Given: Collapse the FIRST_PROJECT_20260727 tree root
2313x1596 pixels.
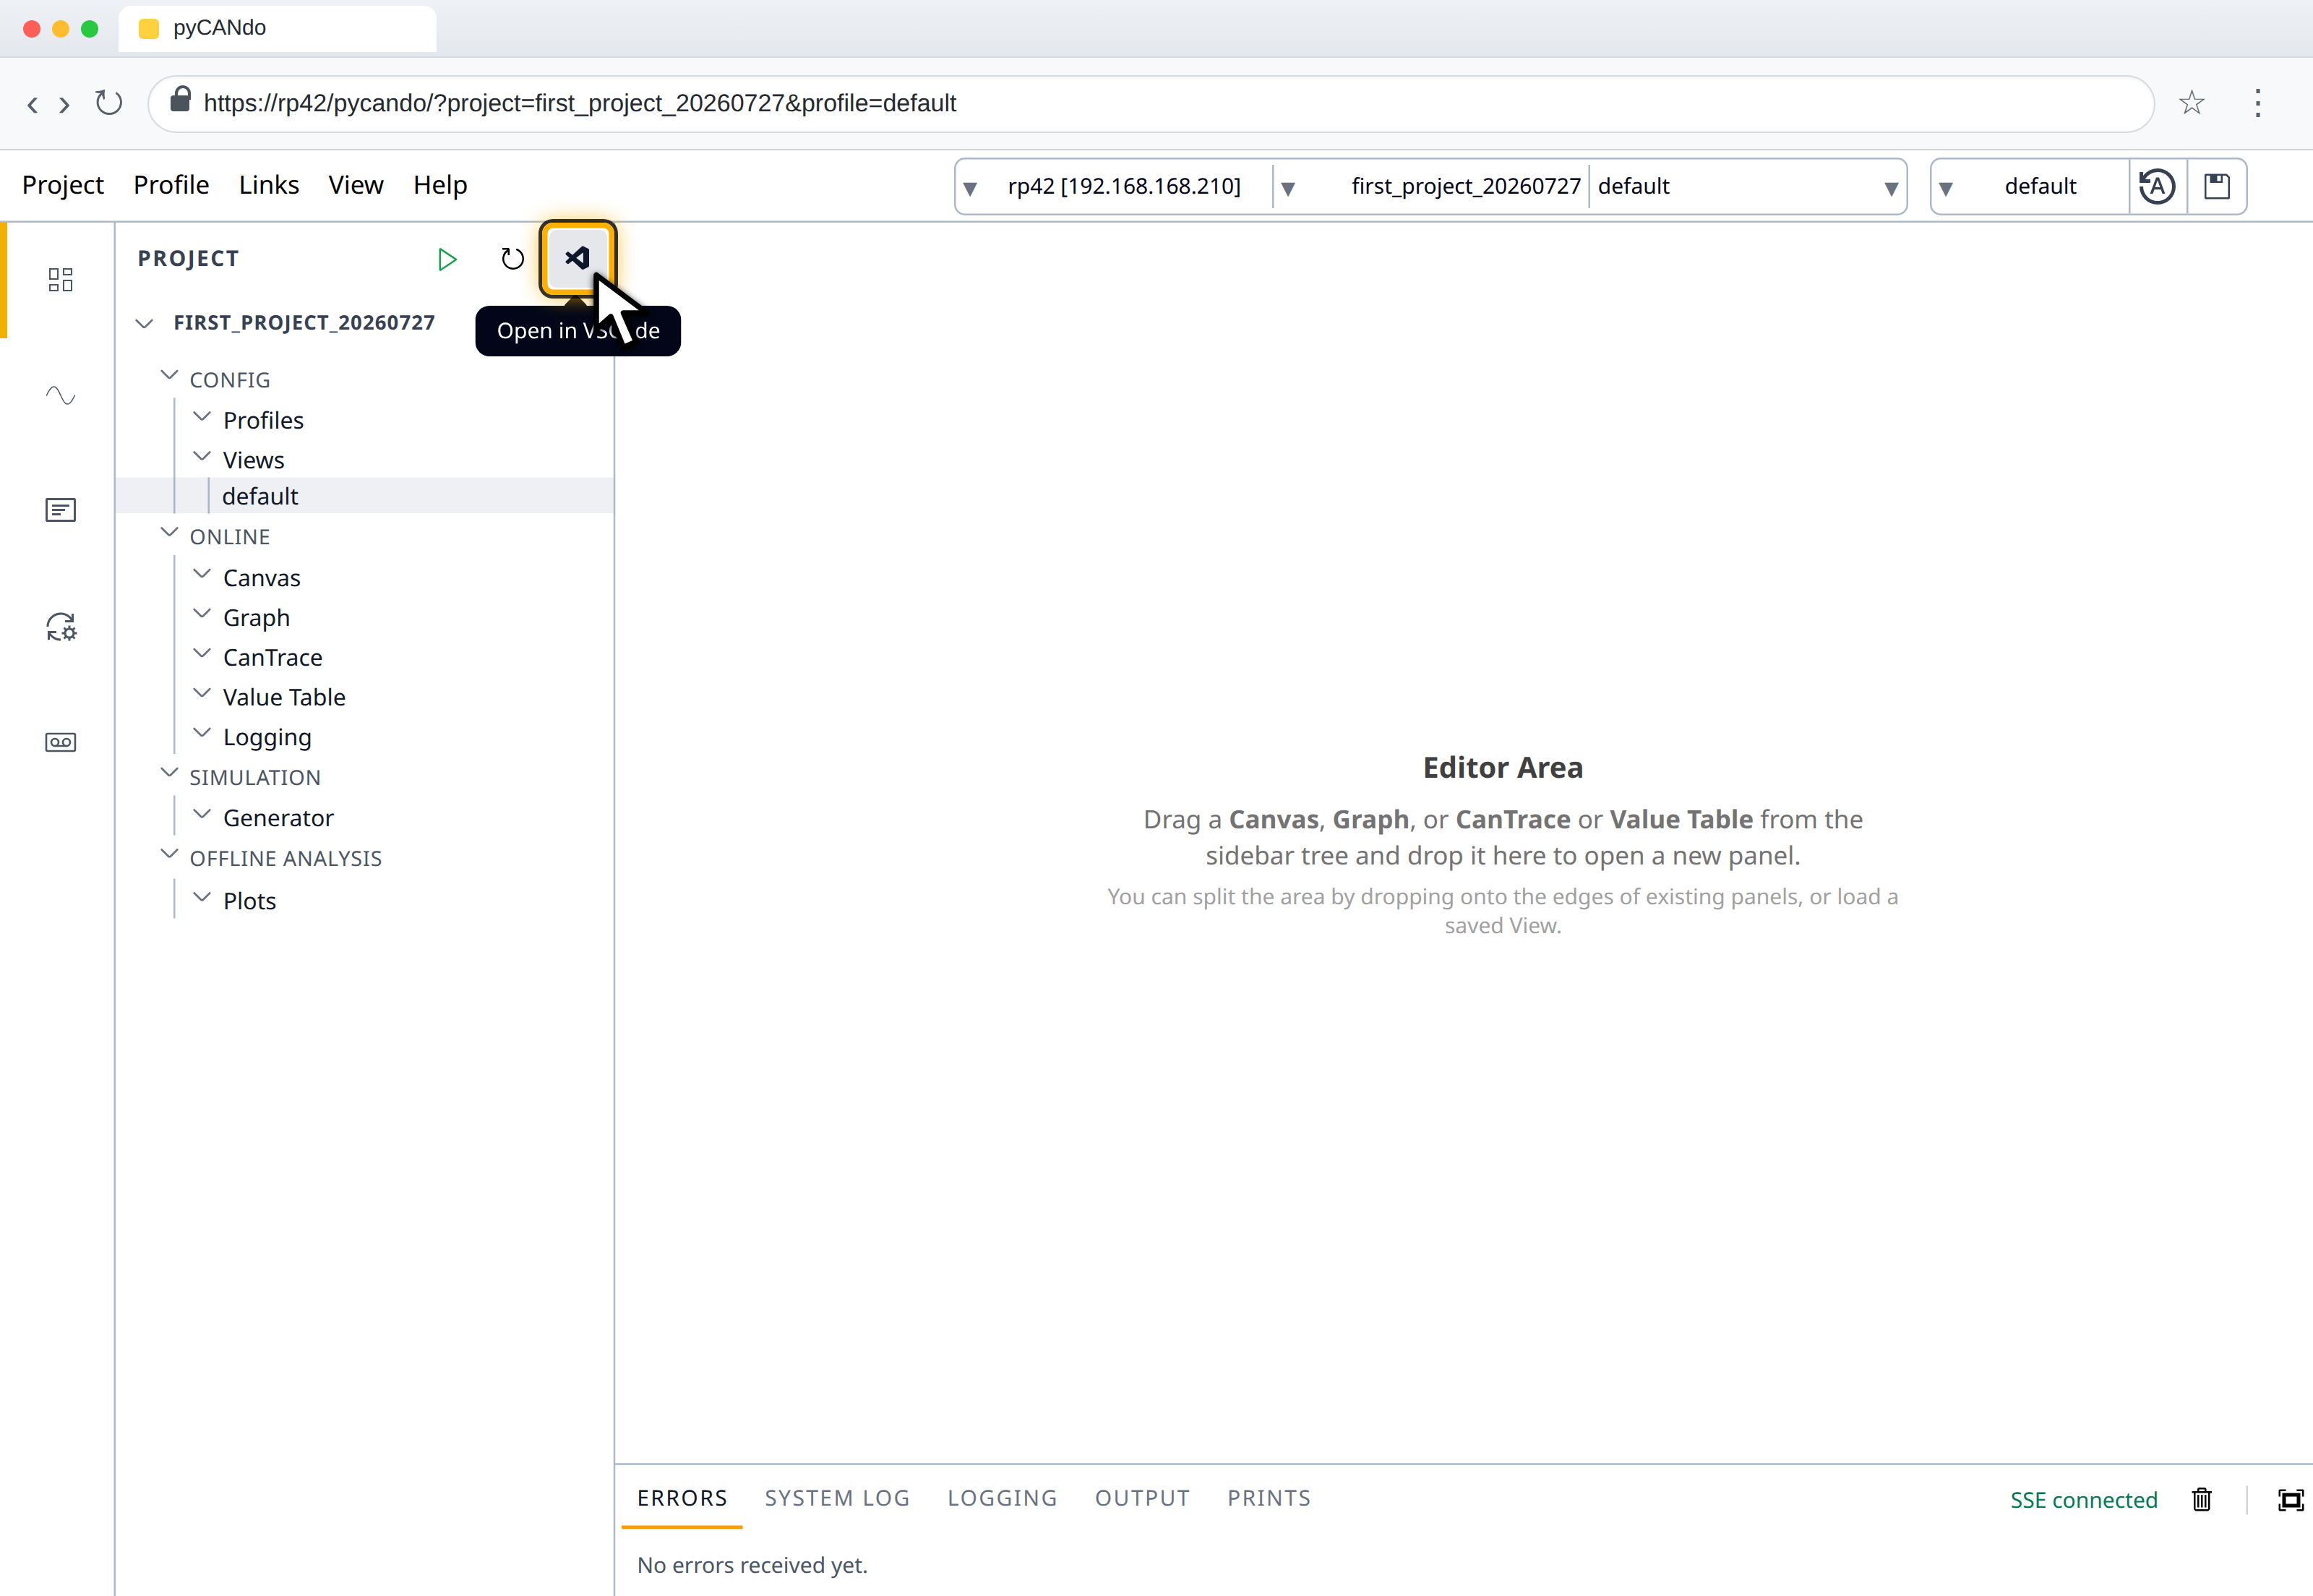Looking at the screenshot, I should click(145, 323).
